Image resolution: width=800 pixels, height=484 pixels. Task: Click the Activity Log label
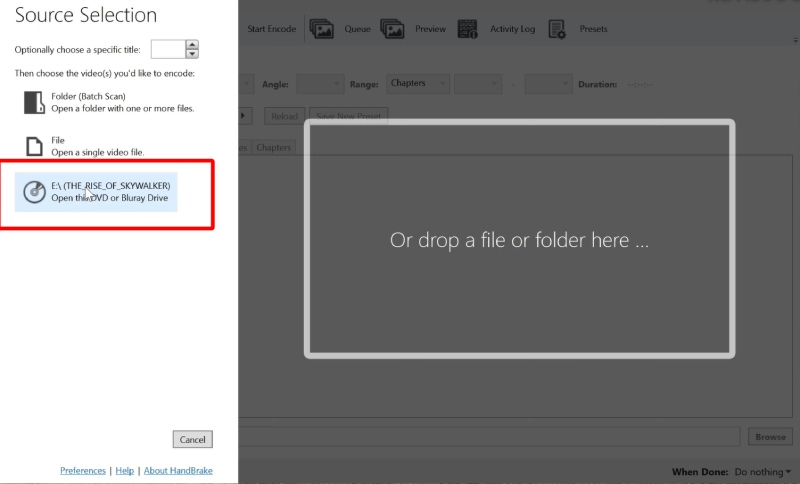pyautogui.click(x=513, y=29)
